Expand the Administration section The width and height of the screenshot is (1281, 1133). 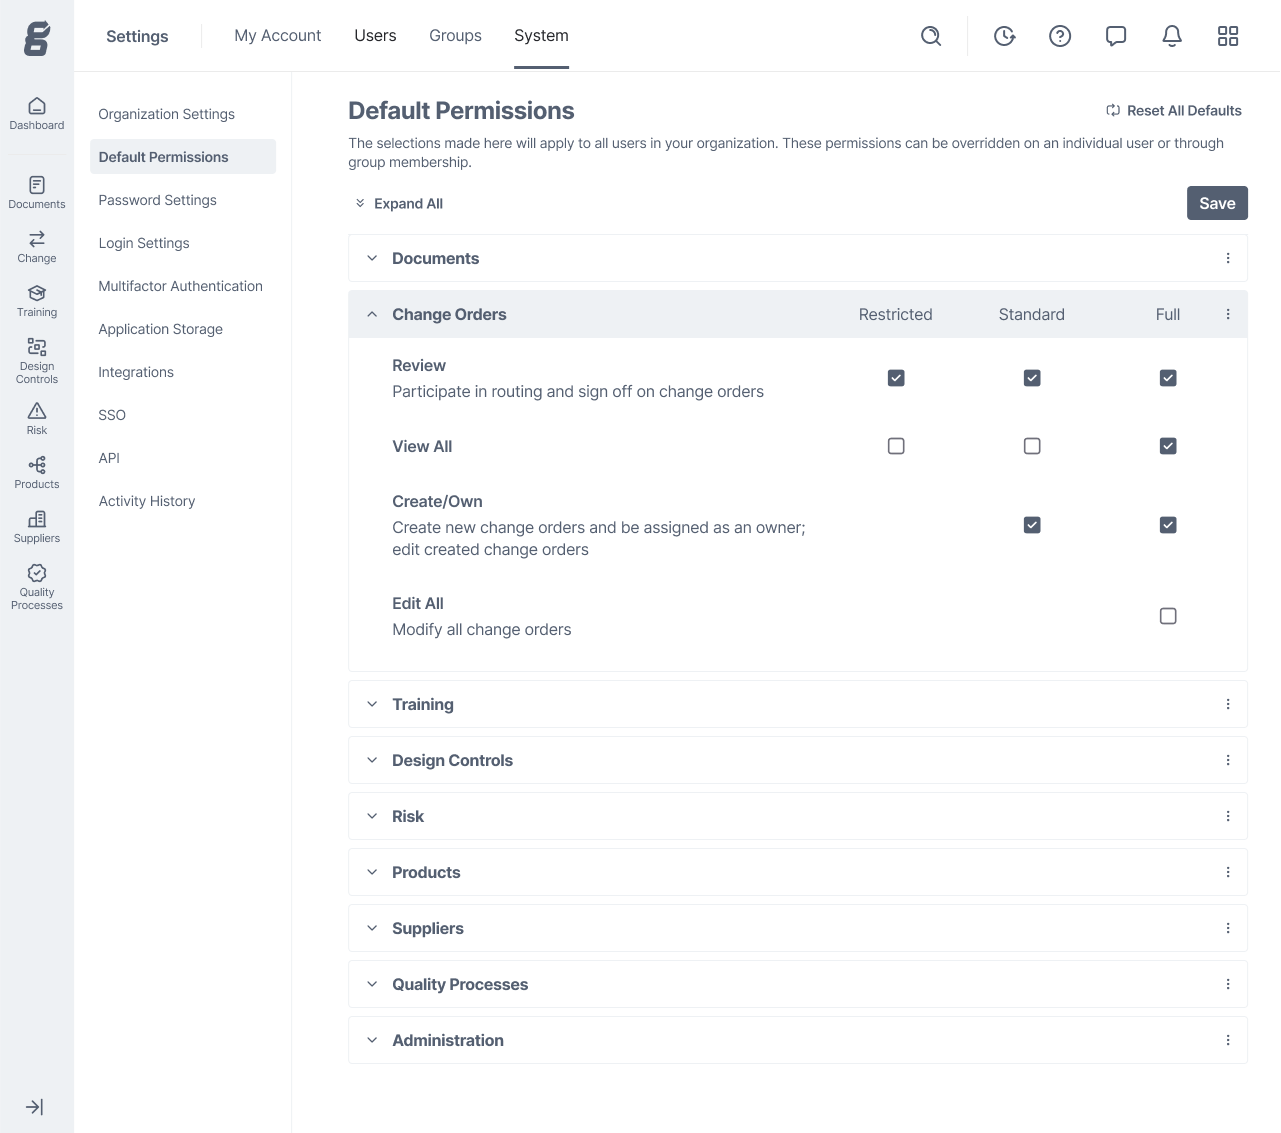tap(371, 1040)
